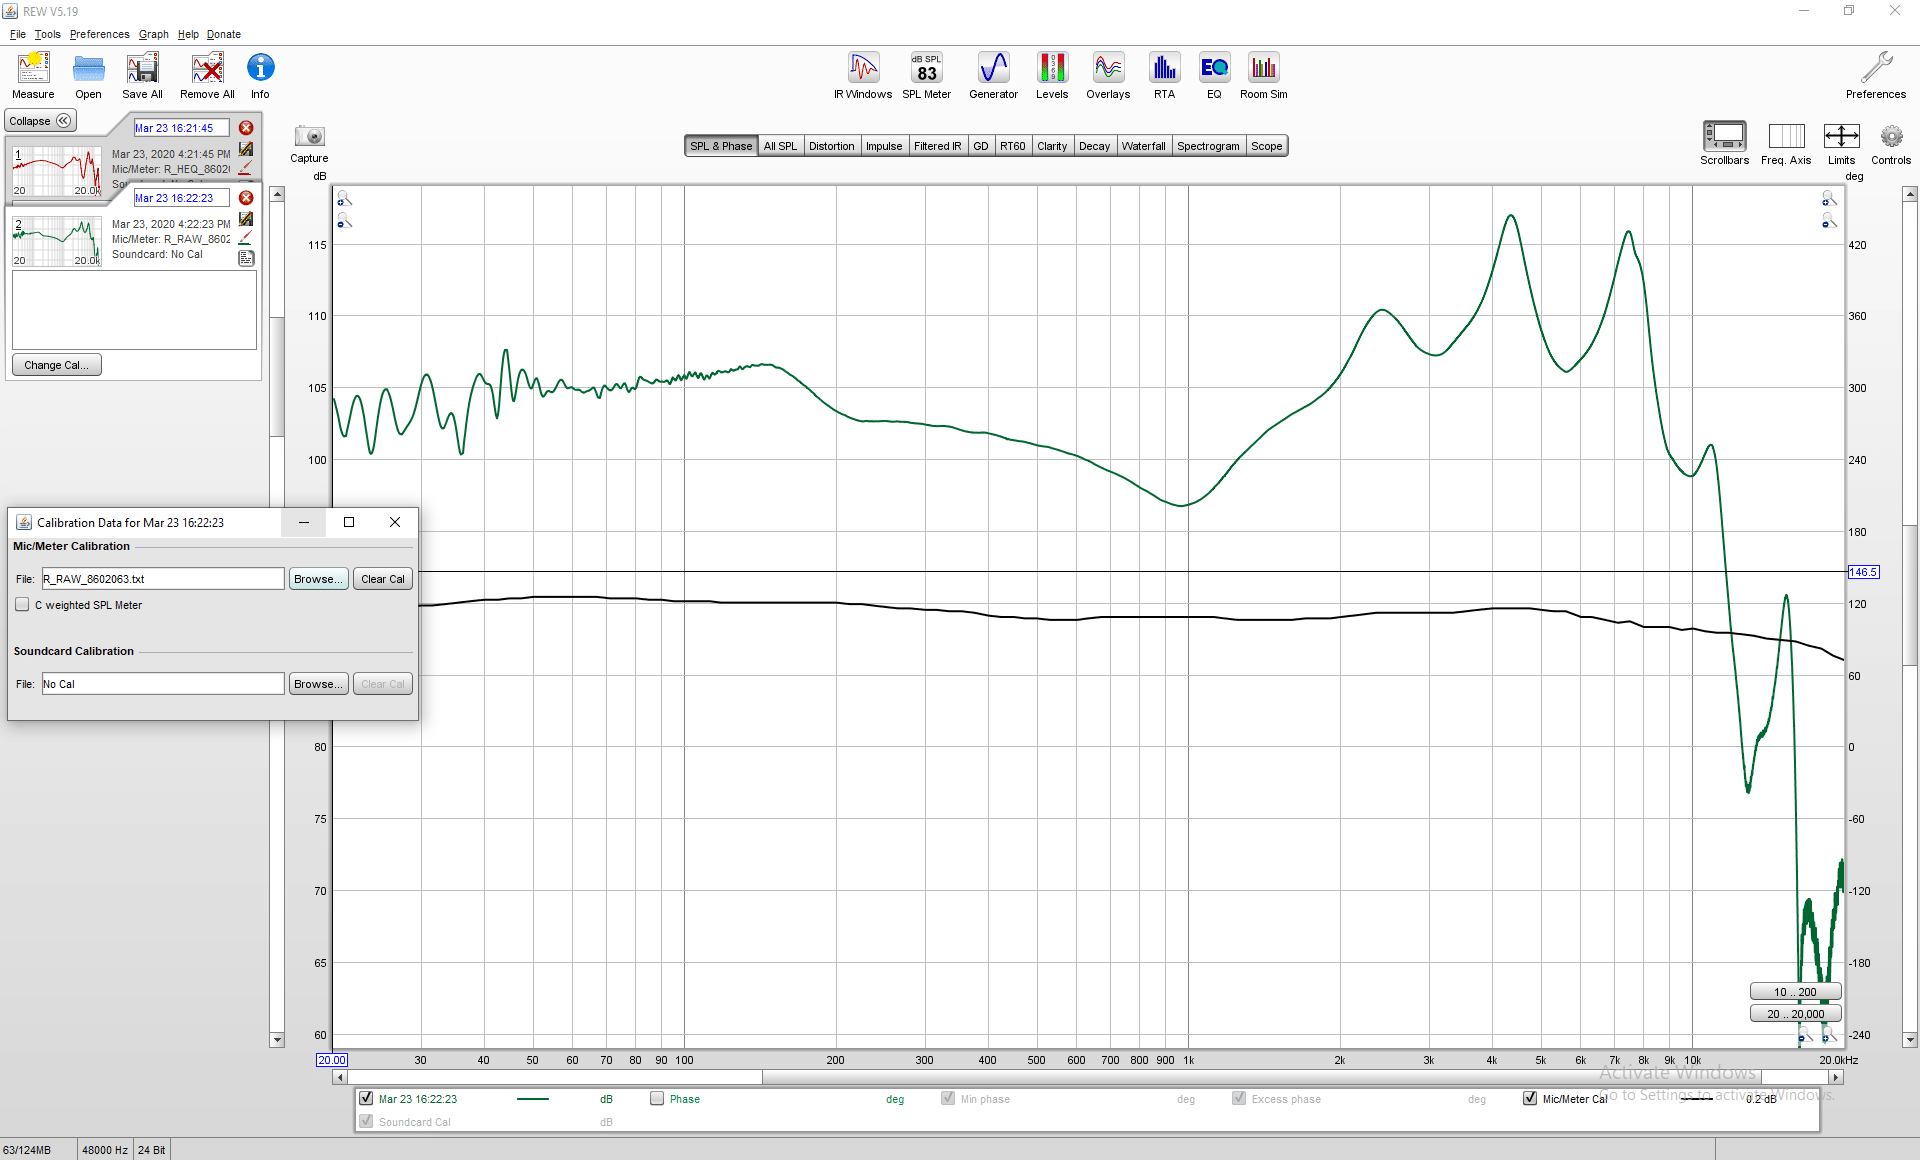Clear the Mic/Meter calibration with Clear Cal
The height and width of the screenshot is (1160, 1920).
(383, 579)
